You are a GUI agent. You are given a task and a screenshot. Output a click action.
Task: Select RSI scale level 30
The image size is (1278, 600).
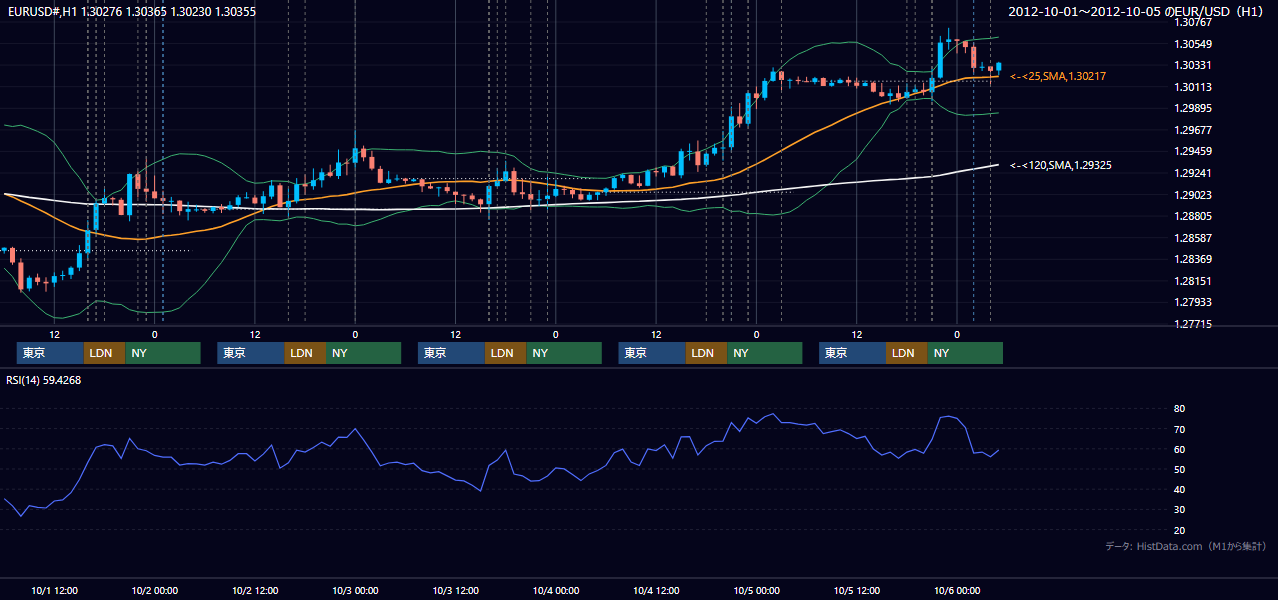pos(1180,510)
